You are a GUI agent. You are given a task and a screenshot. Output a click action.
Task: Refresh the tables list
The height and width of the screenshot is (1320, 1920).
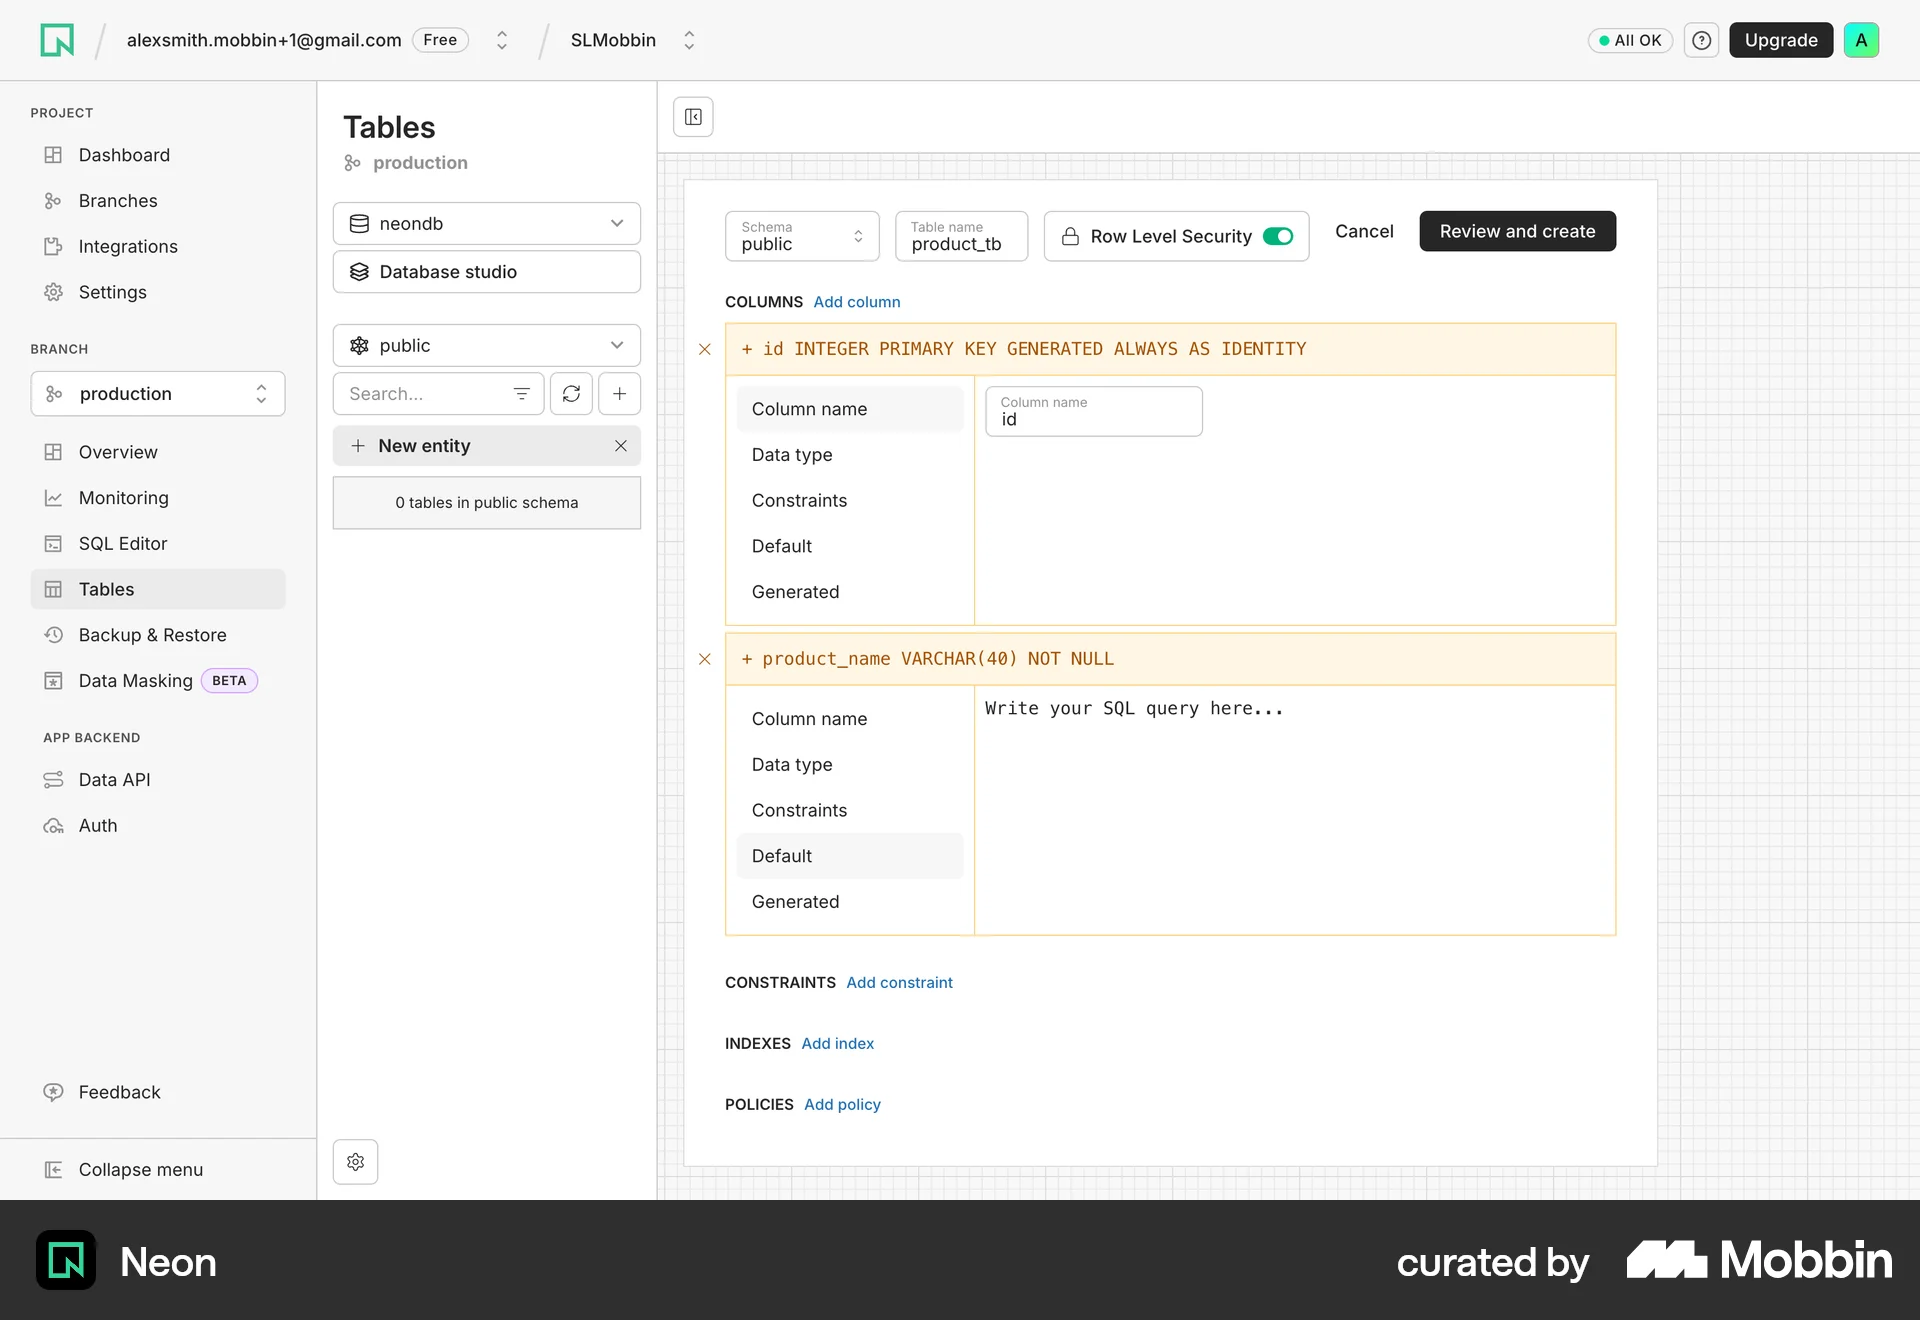coord(571,394)
